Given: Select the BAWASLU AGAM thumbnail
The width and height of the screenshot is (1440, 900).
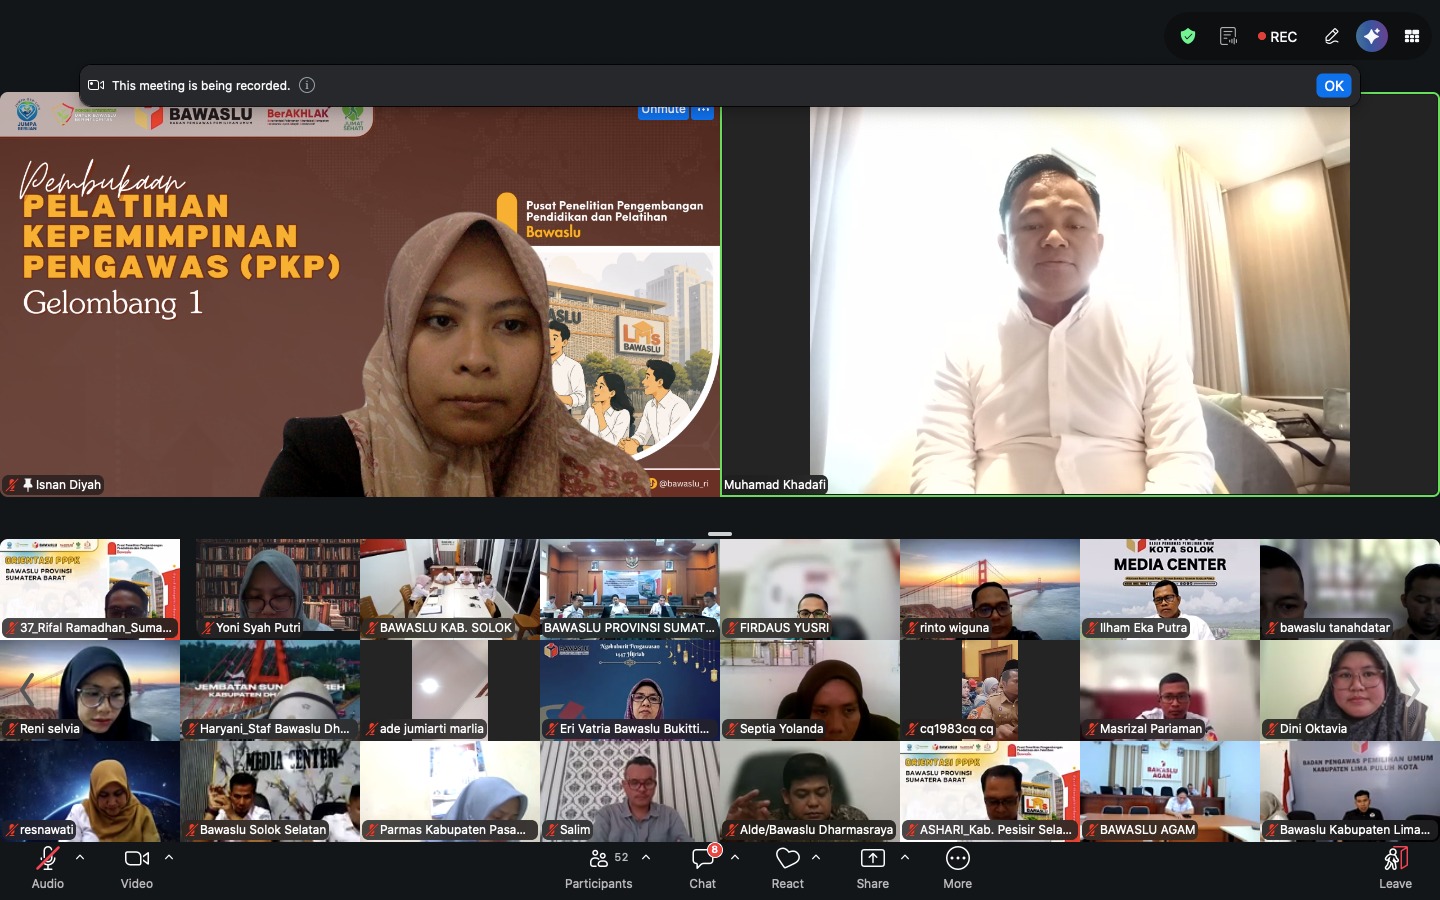Looking at the screenshot, I should [1170, 791].
